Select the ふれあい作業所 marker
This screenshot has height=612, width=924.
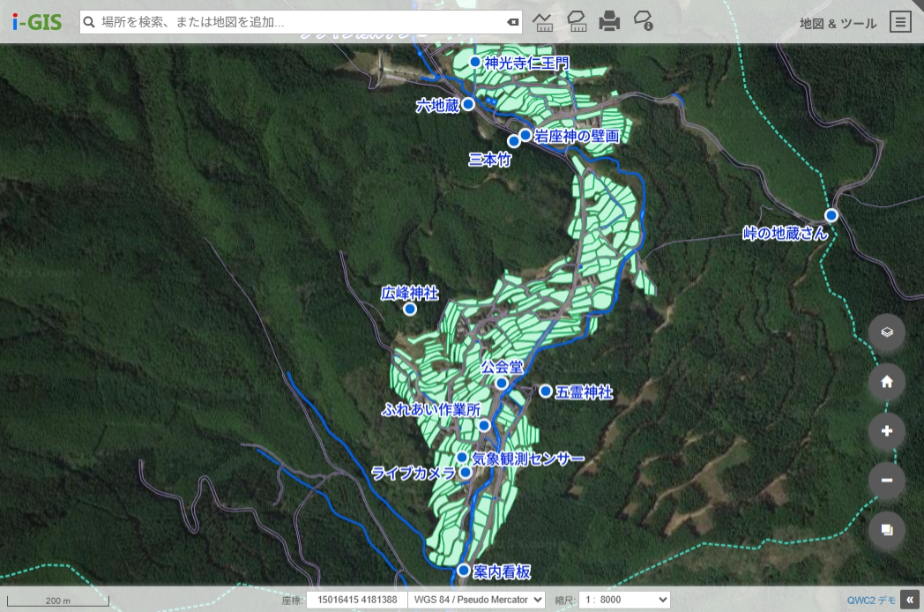pyautogui.click(x=484, y=425)
